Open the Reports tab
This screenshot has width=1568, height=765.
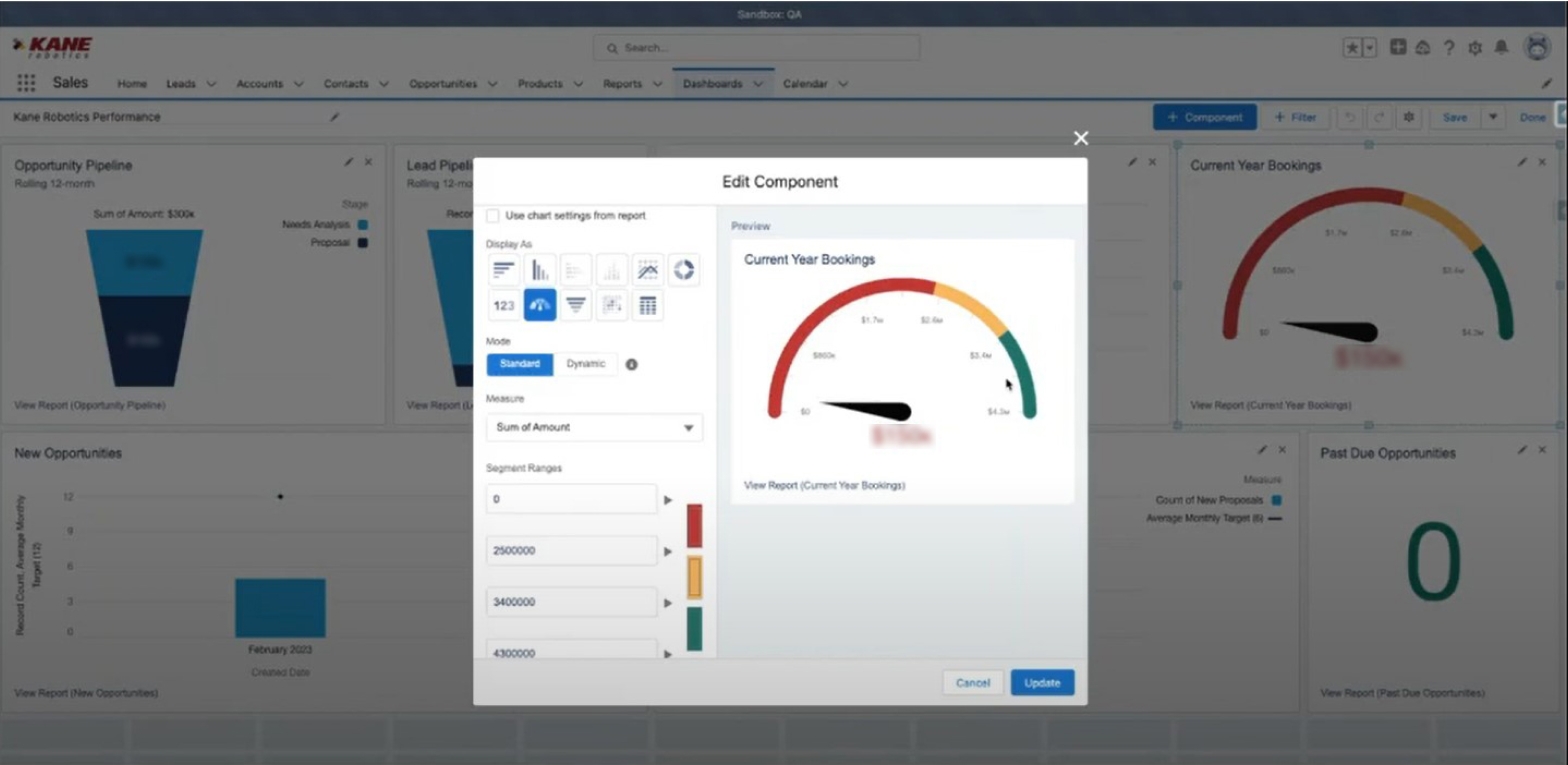622,85
